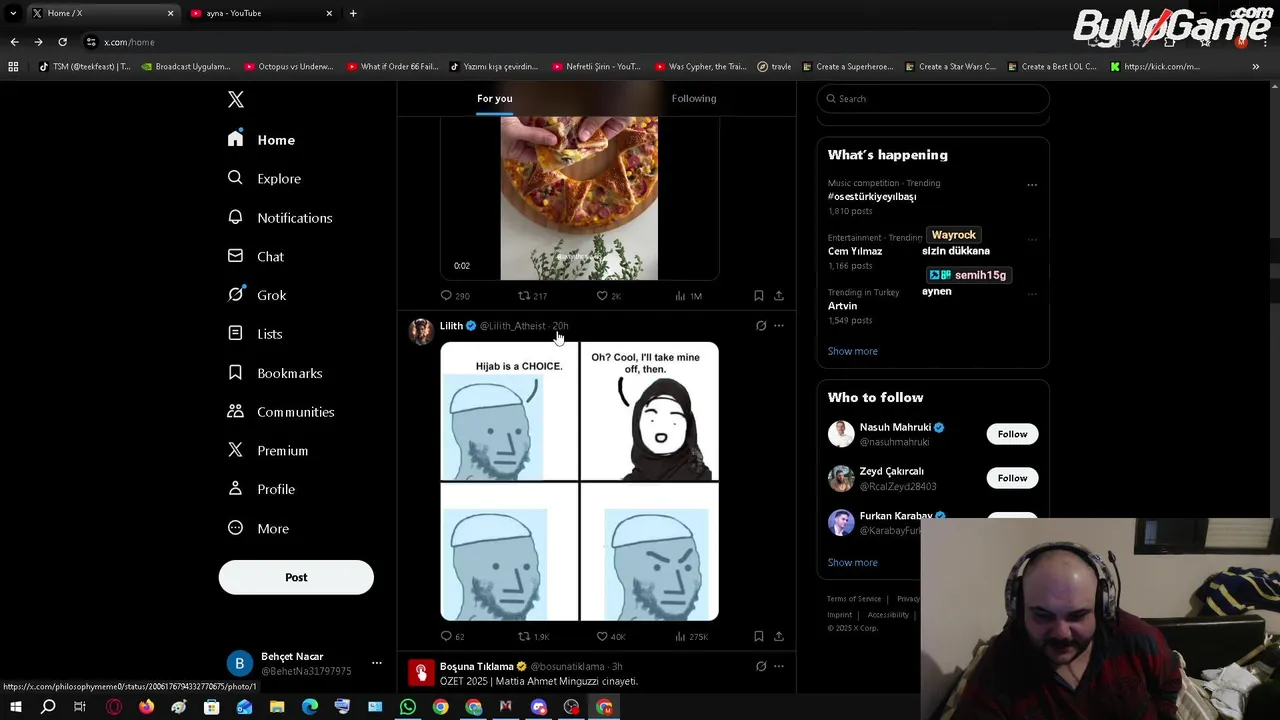Open the Hijab meme image
Image resolution: width=1280 pixels, height=720 pixels.
click(579, 481)
